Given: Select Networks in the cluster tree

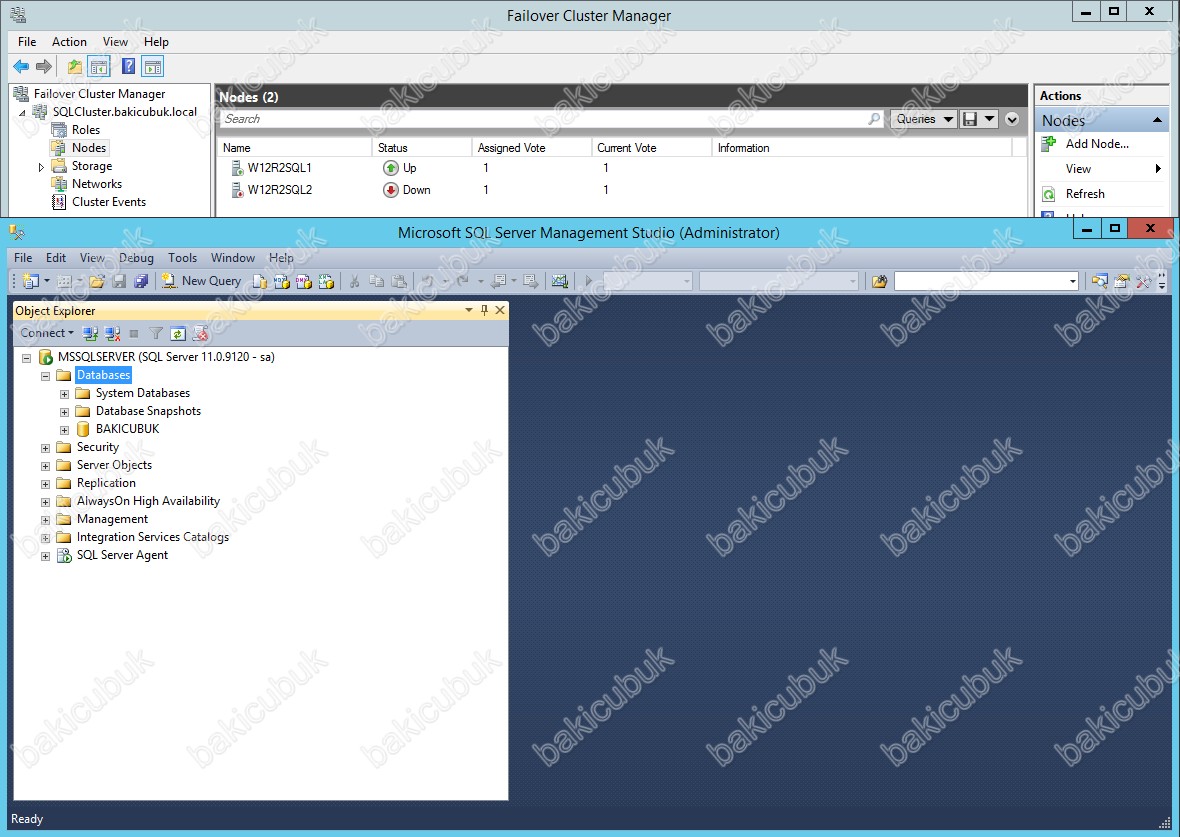Looking at the screenshot, I should (96, 184).
